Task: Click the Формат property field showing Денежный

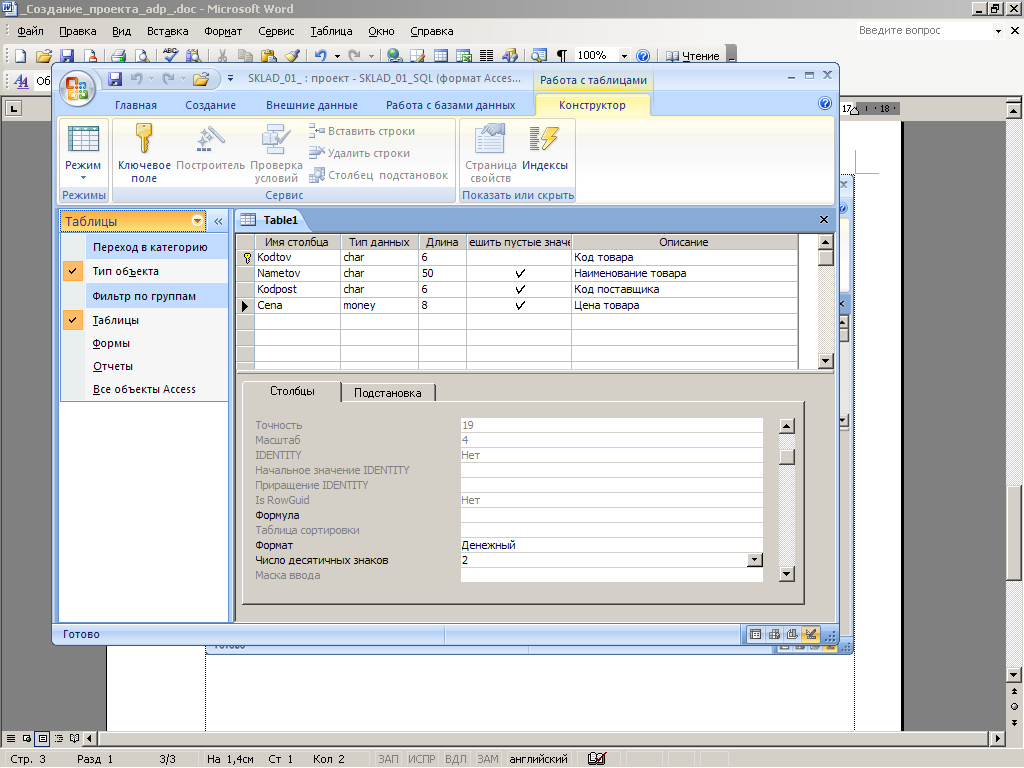Action: (611, 545)
